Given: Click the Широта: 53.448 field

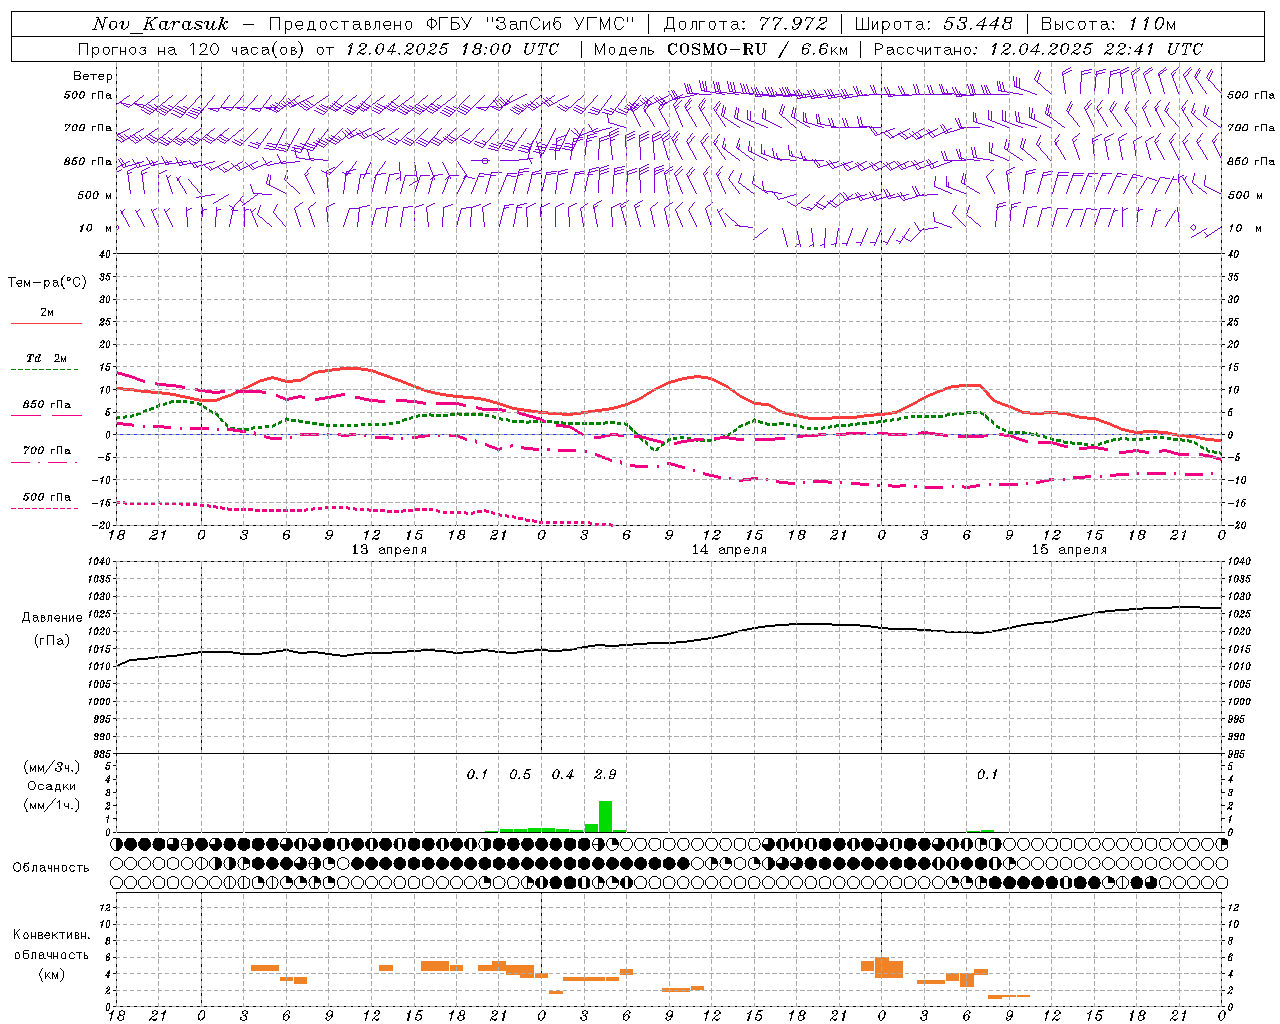Looking at the screenshot, I should [933, 24].
